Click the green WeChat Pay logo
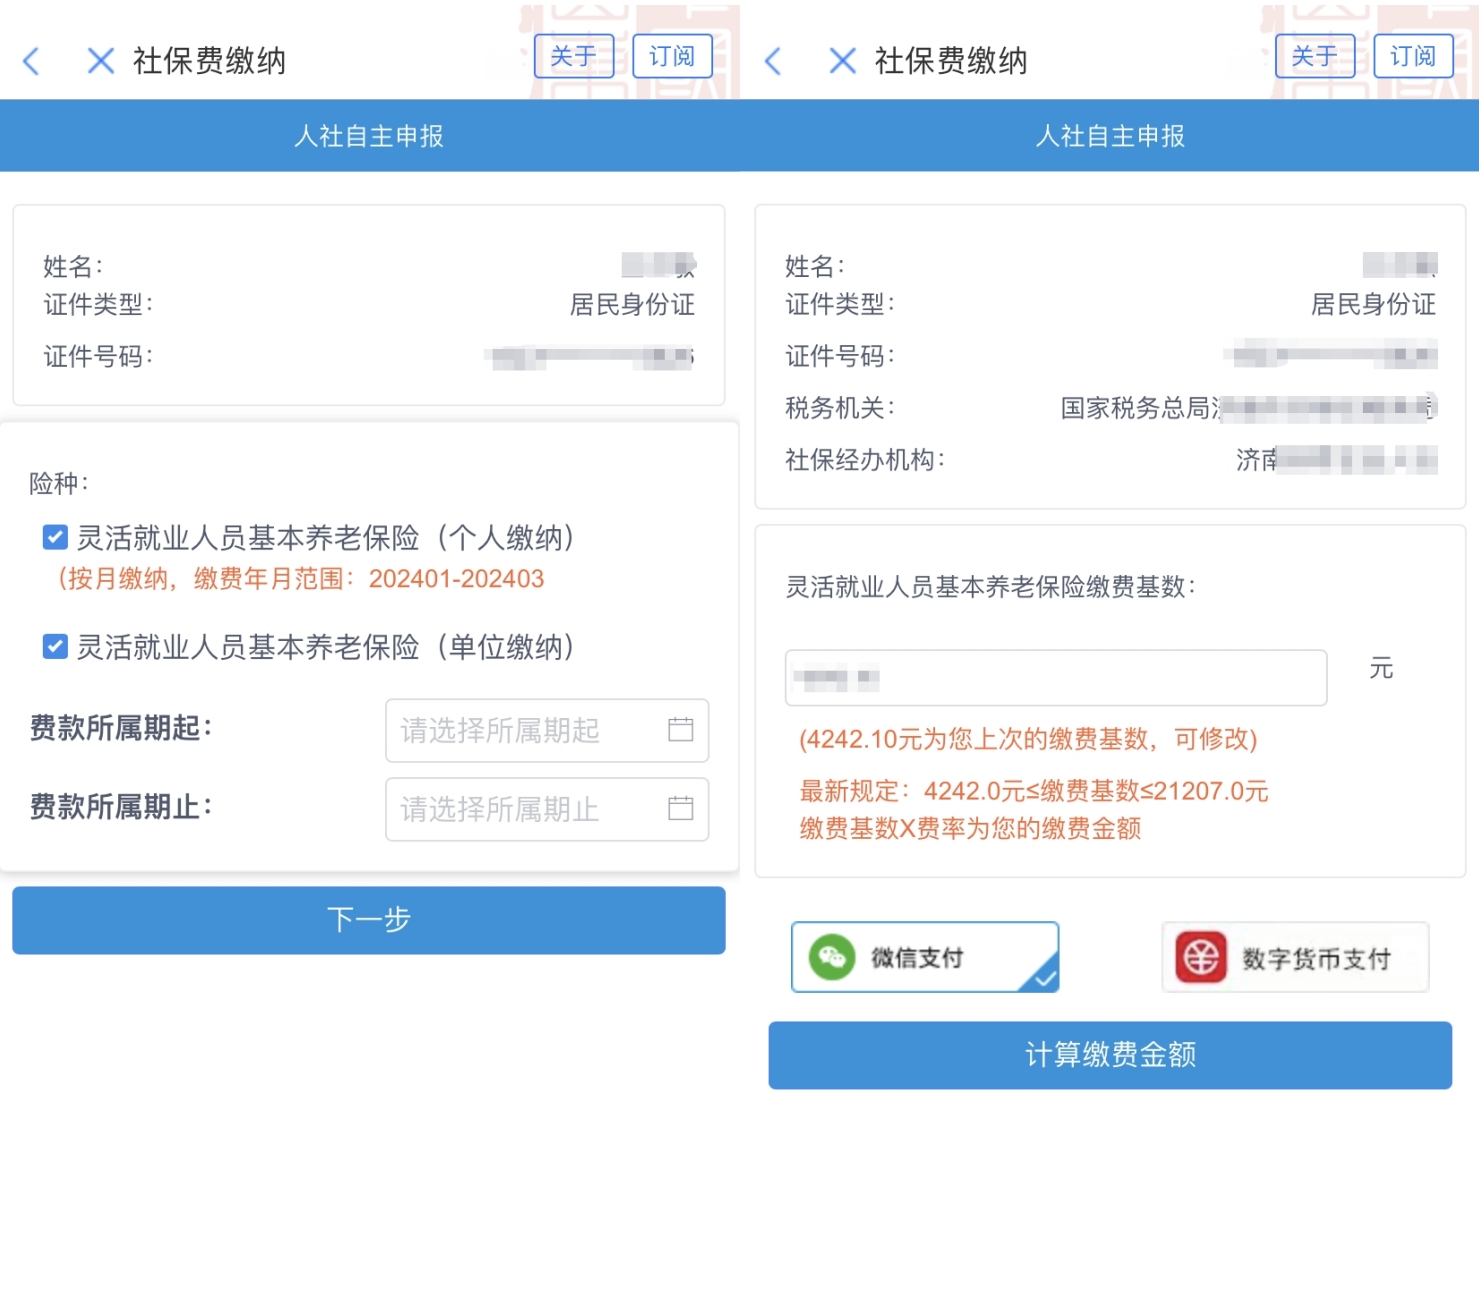1479x1289 pixels. [832, 957]
